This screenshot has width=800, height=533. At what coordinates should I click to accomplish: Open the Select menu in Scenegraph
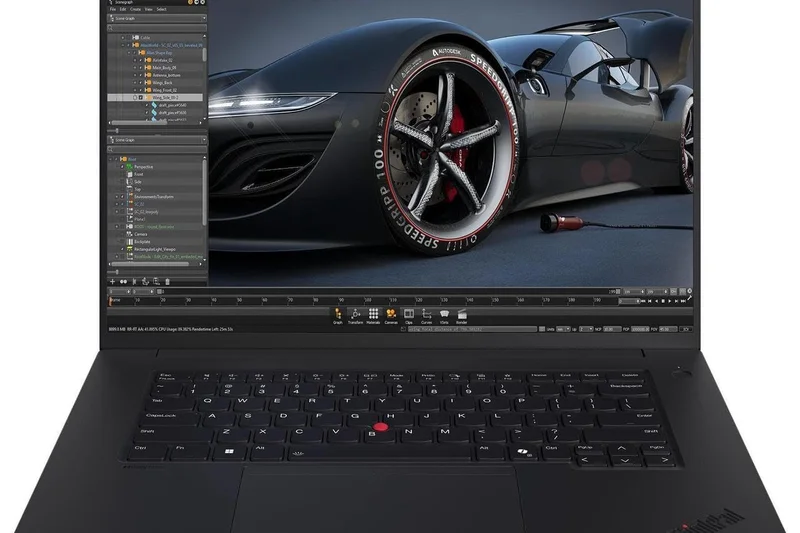point(161,10)
